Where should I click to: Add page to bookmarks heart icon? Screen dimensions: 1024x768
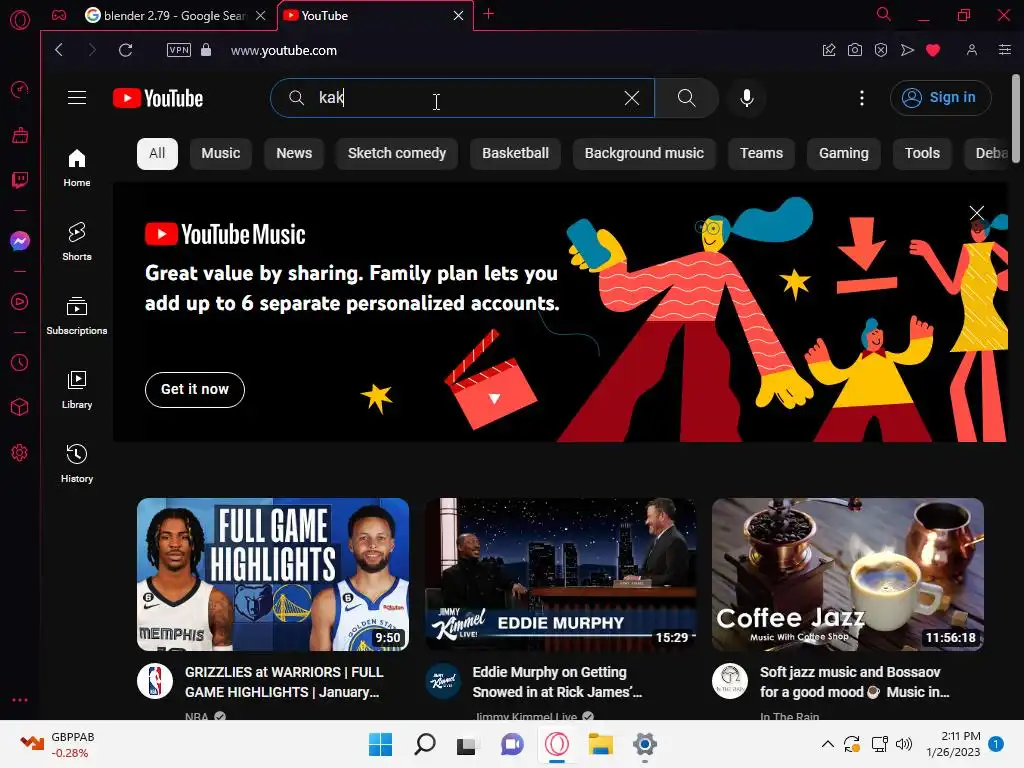tap(933, 50)
